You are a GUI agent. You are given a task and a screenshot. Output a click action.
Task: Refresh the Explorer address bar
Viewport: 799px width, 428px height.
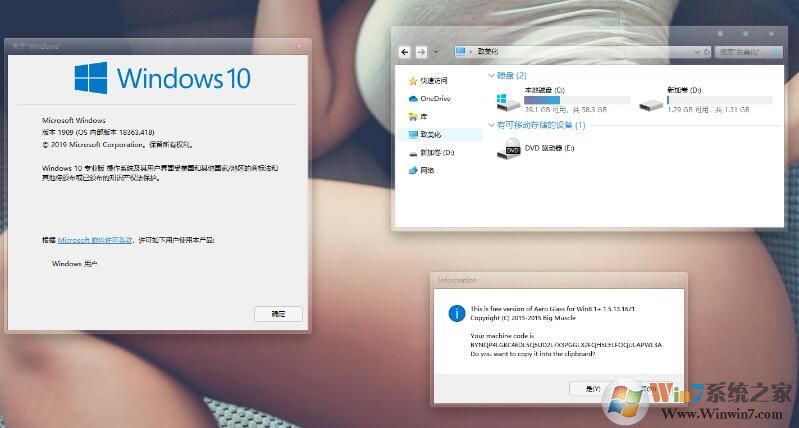point(706,52)
